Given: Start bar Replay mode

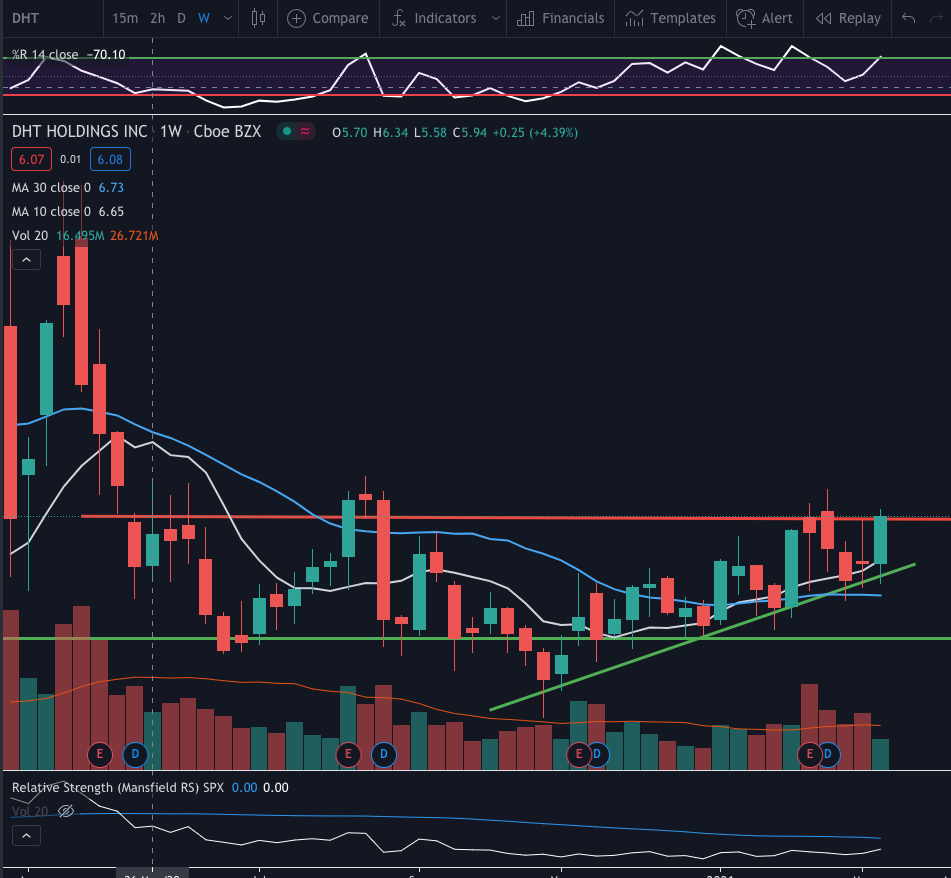Looking at the screenshot, I should pos(848,18).
